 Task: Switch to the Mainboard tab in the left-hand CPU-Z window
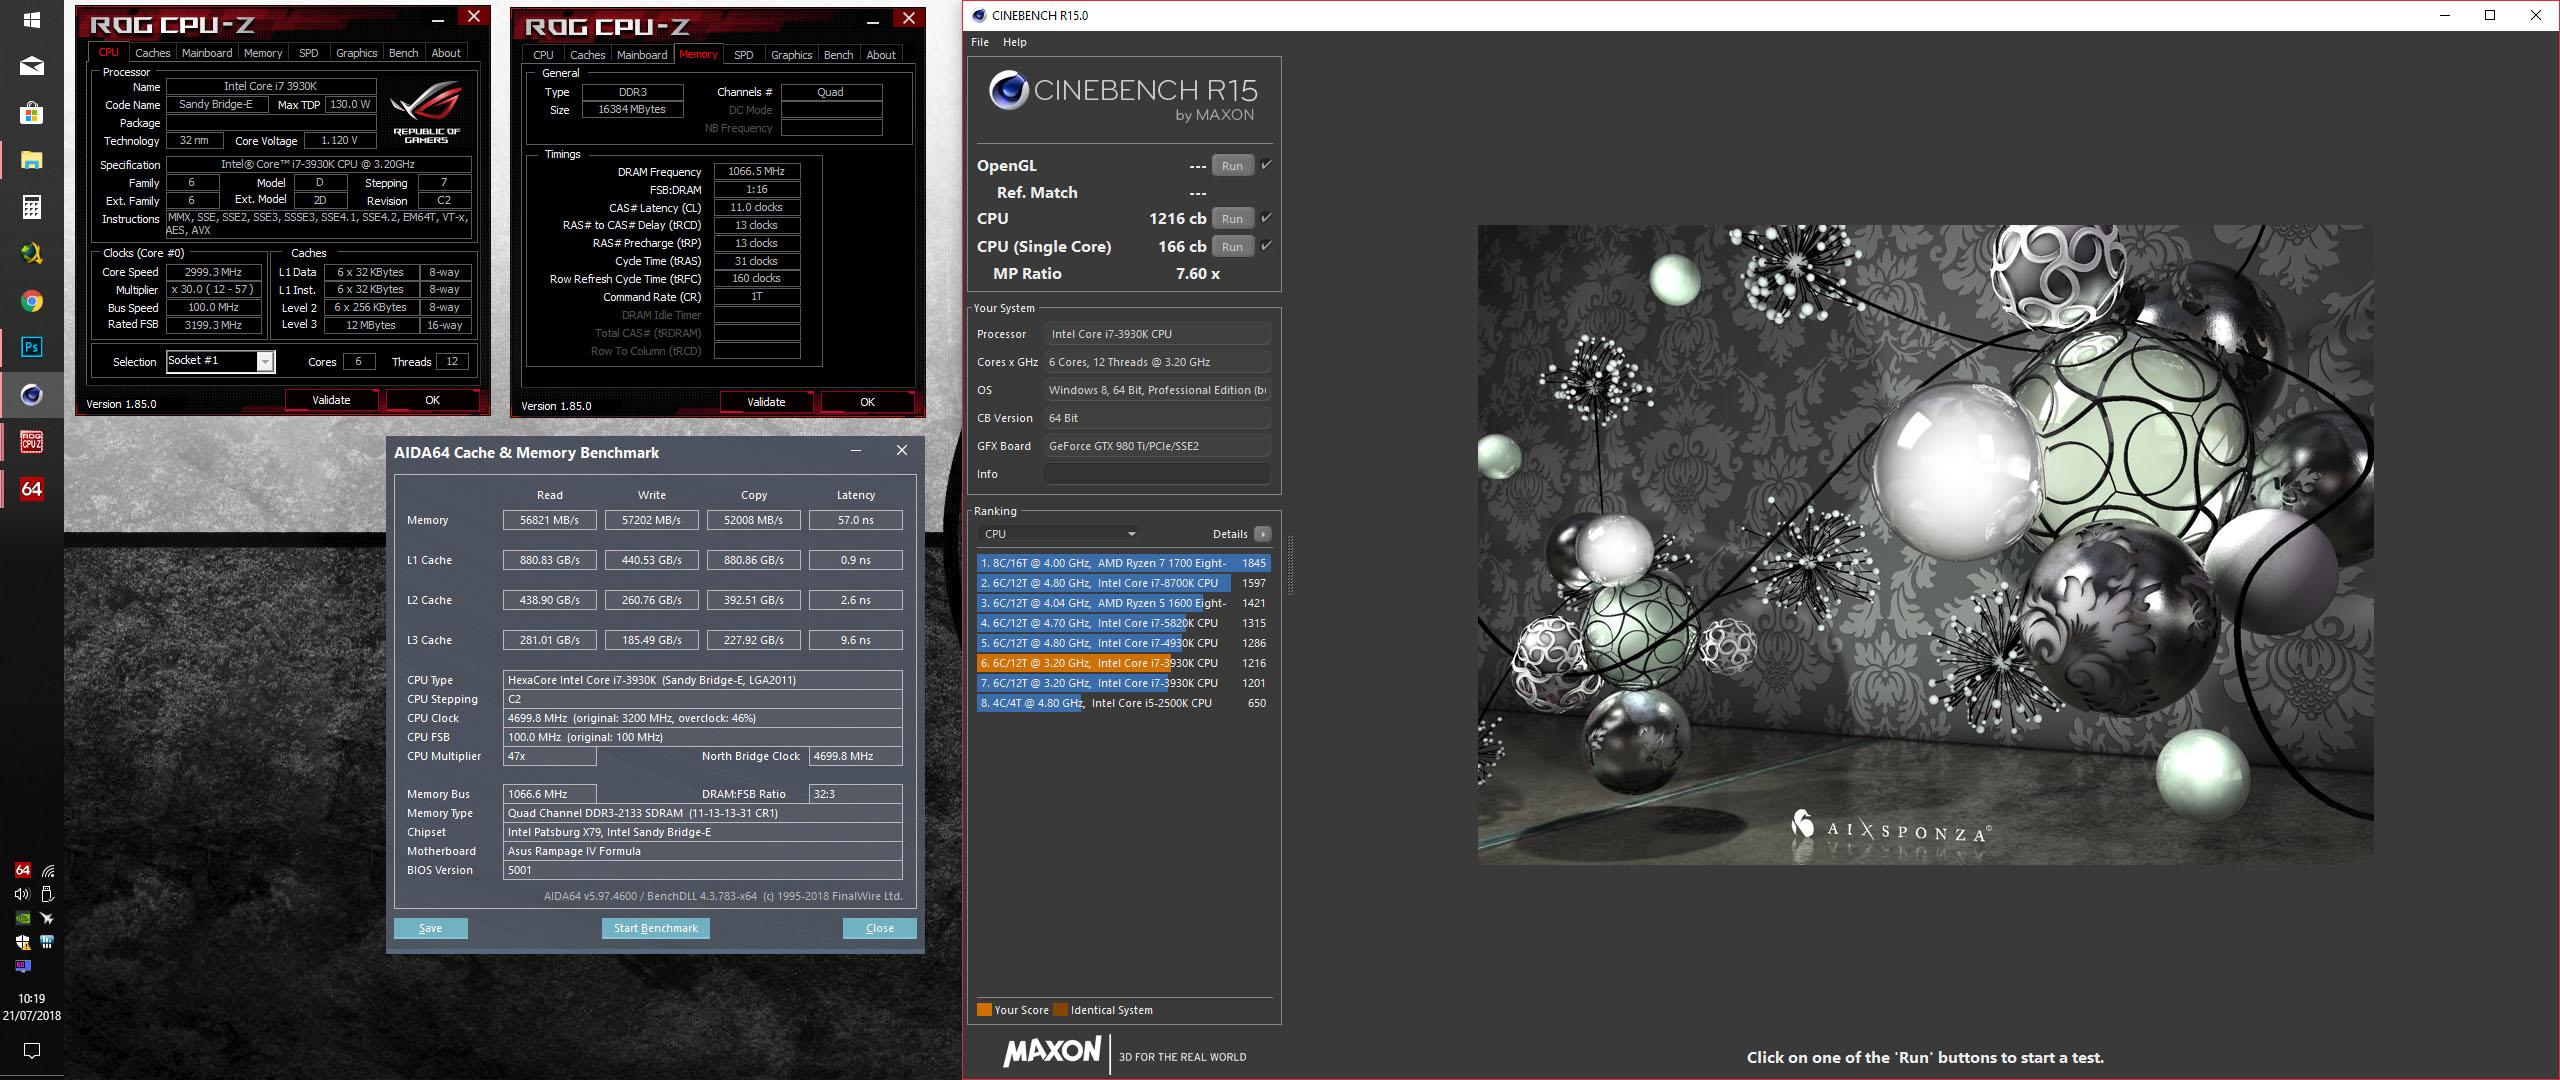pyautogui.click(x=207, y=53)
